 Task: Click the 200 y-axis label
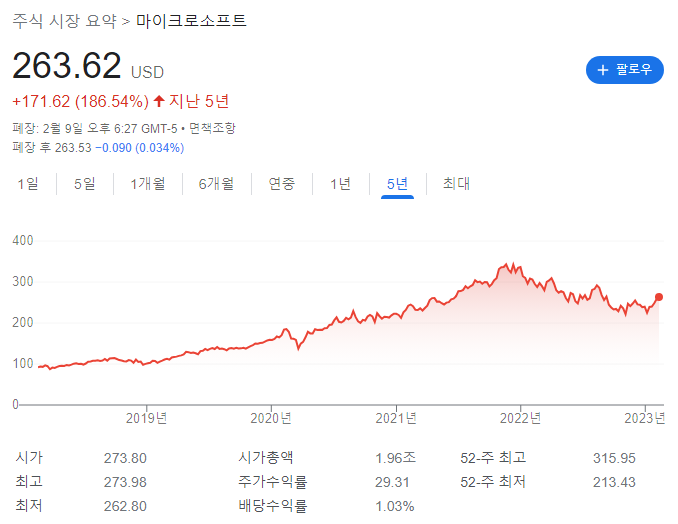23,322
